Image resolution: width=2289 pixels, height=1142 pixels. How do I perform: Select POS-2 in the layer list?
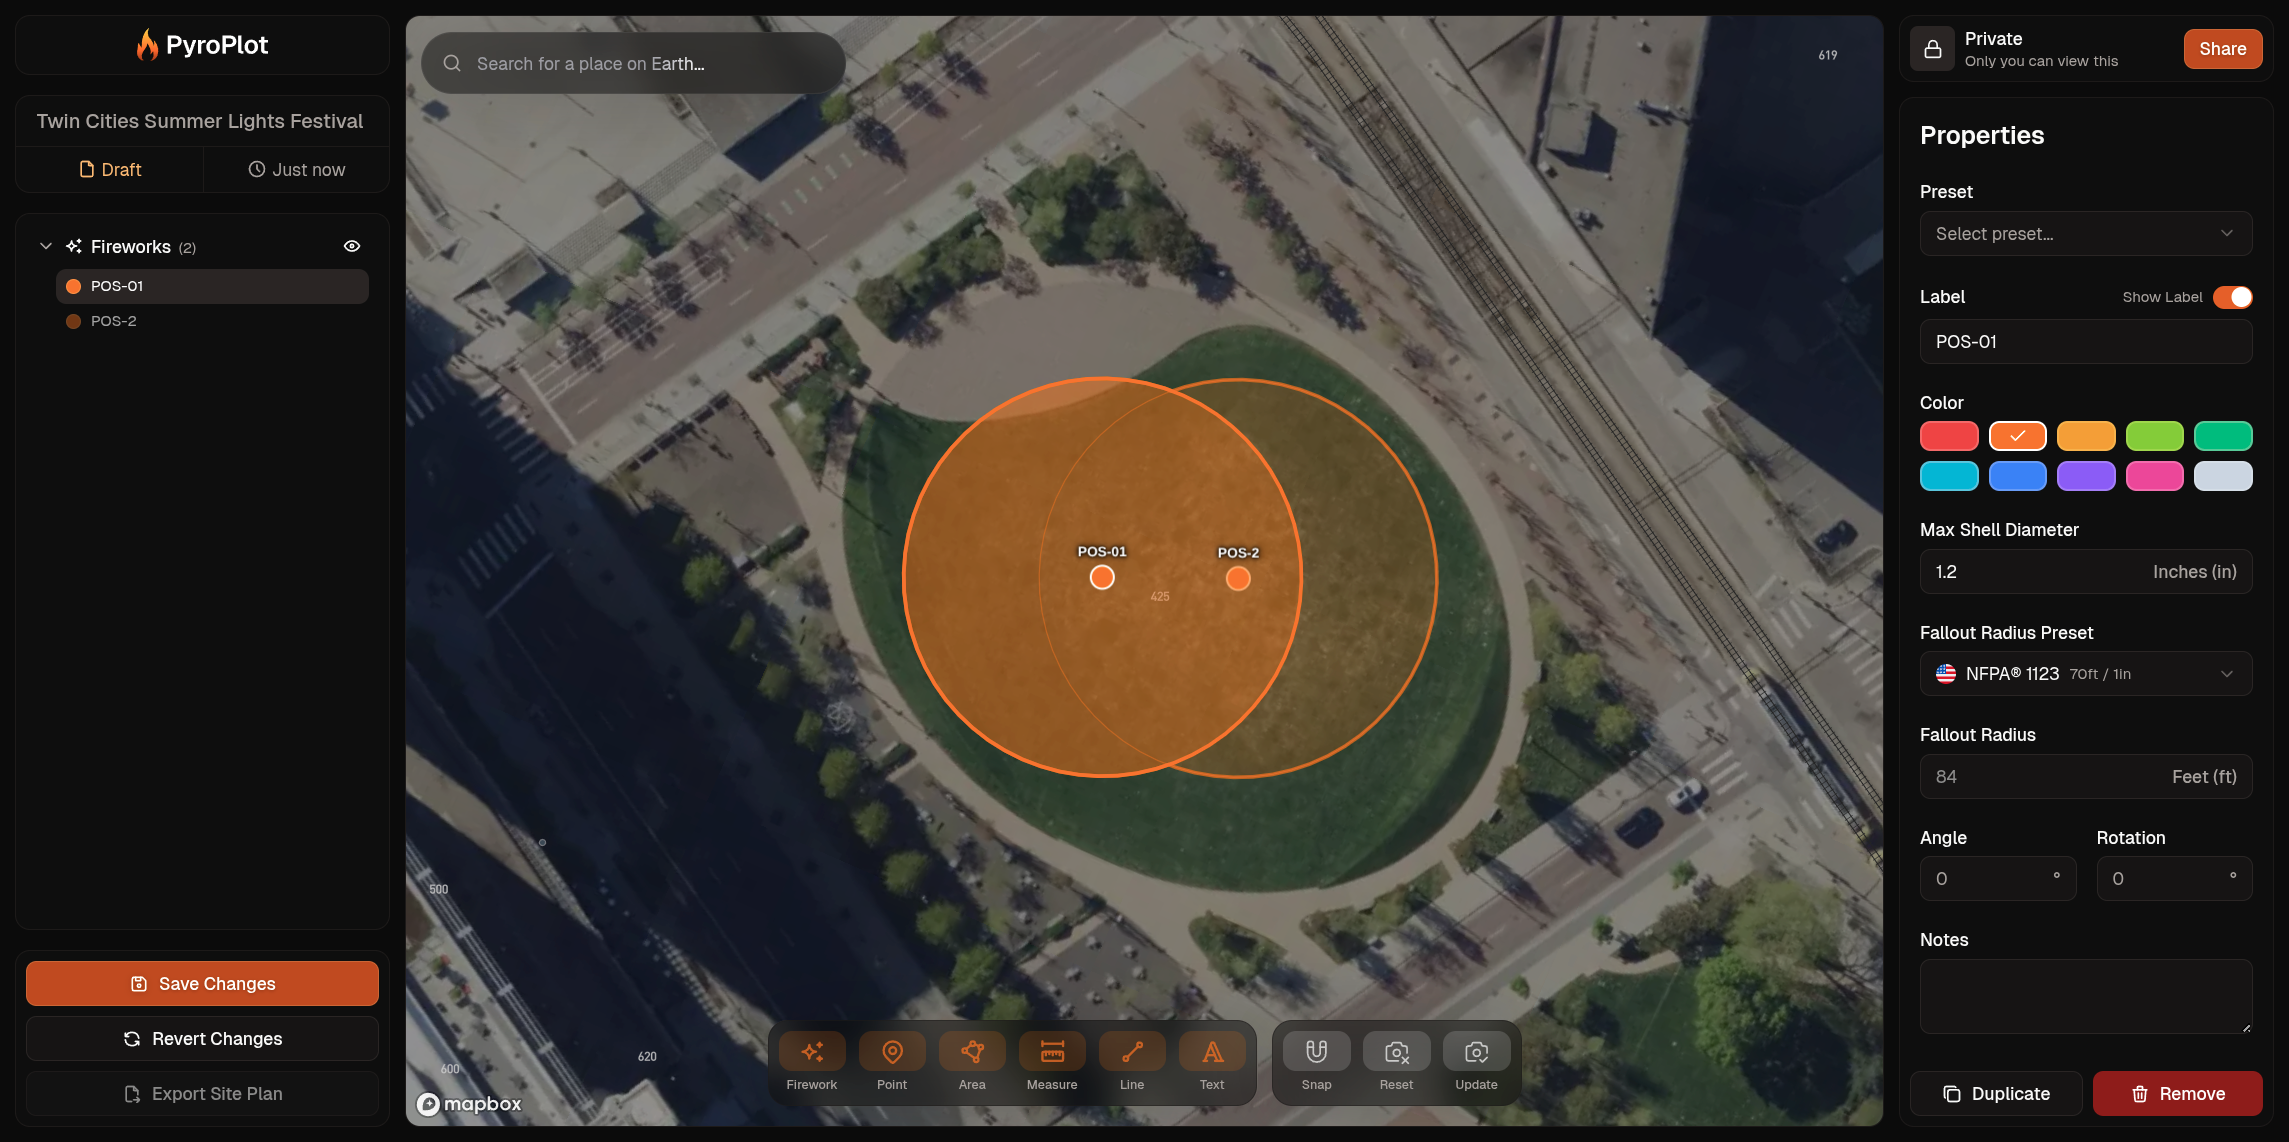[114, 321]
